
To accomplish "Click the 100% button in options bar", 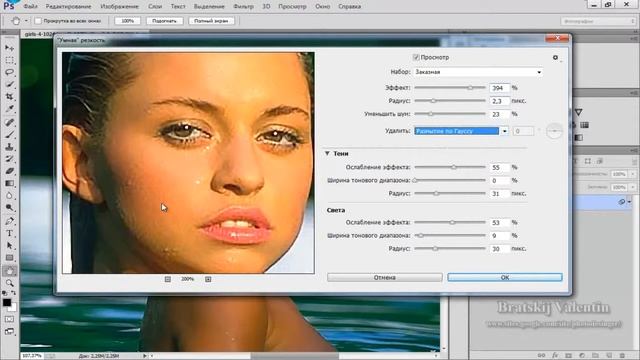I will [127, 21].
